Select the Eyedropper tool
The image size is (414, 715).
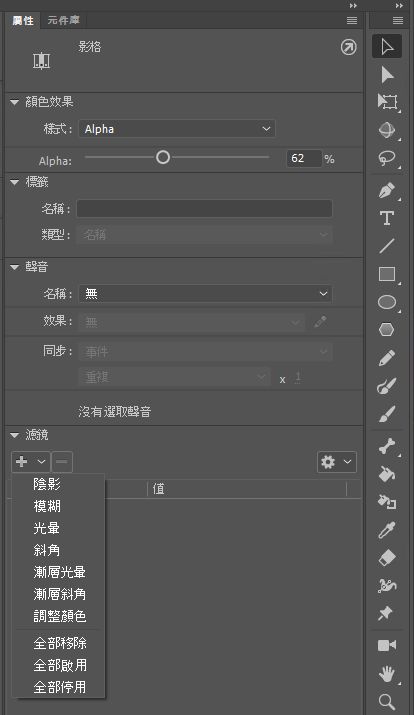tap(387, 530)
